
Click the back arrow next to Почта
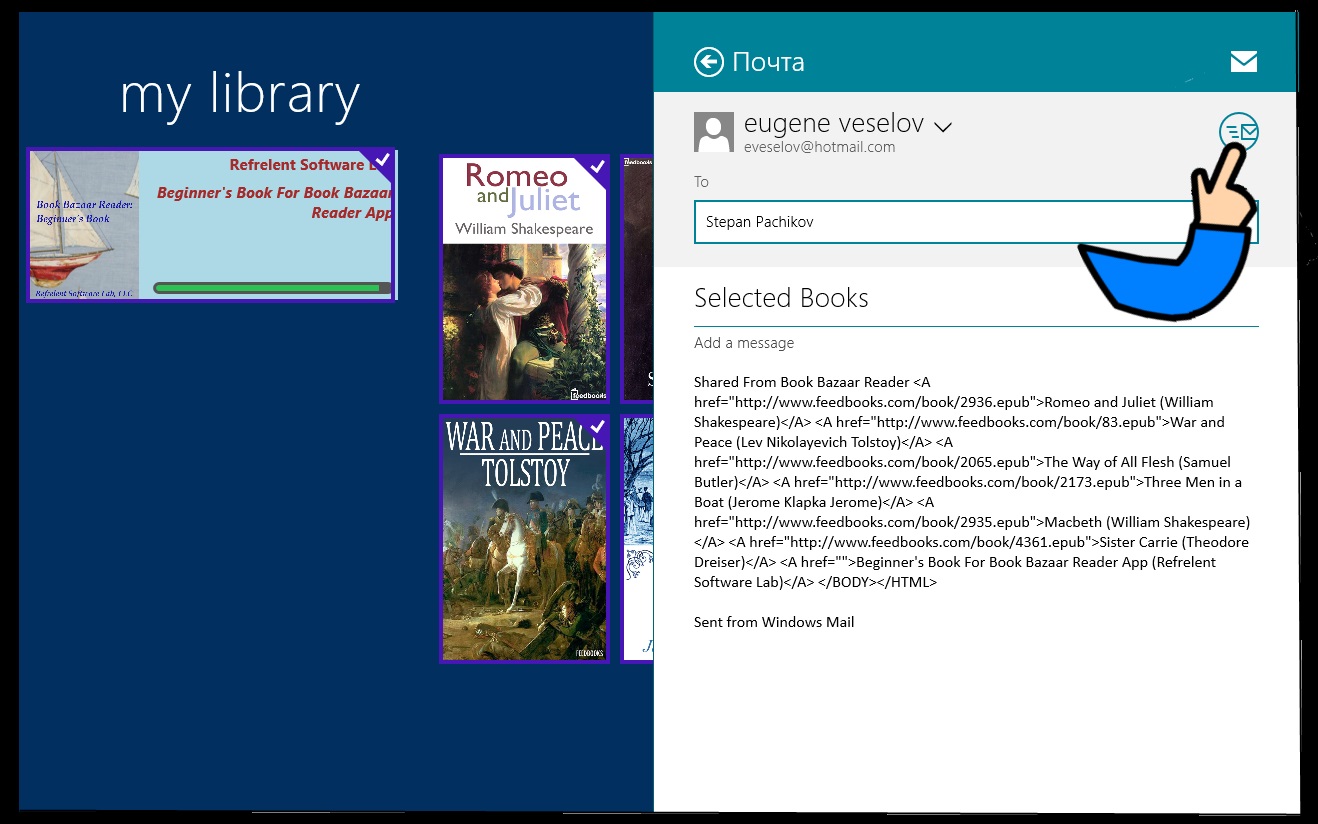(709, 62)
